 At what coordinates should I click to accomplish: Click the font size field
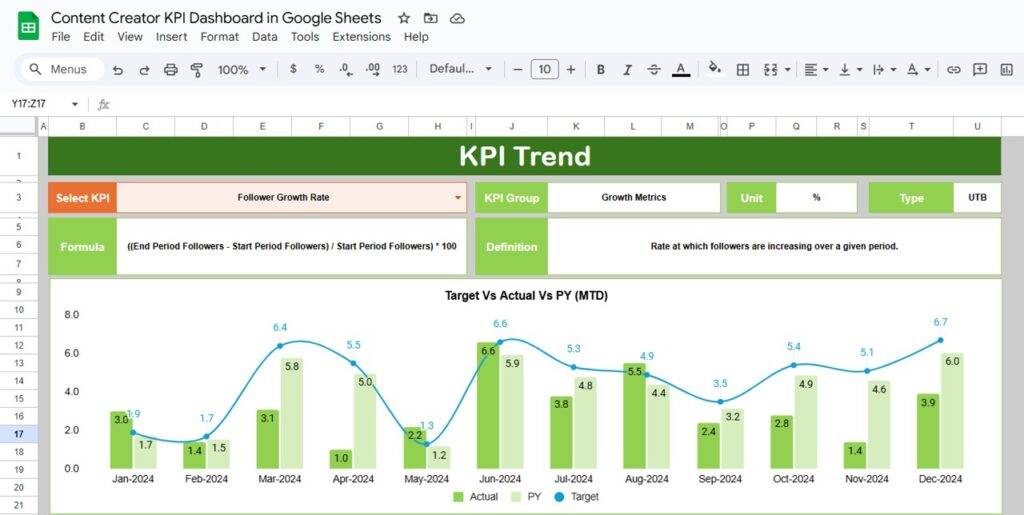545,69
